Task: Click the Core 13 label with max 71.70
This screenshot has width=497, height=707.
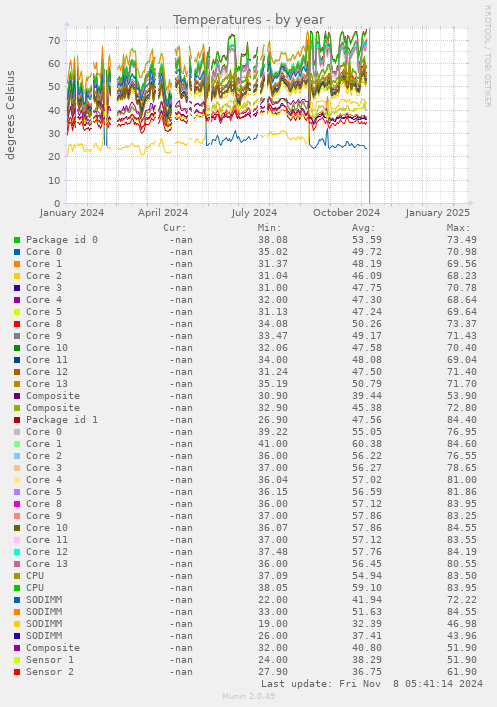Action: click(x=47, y=384)
